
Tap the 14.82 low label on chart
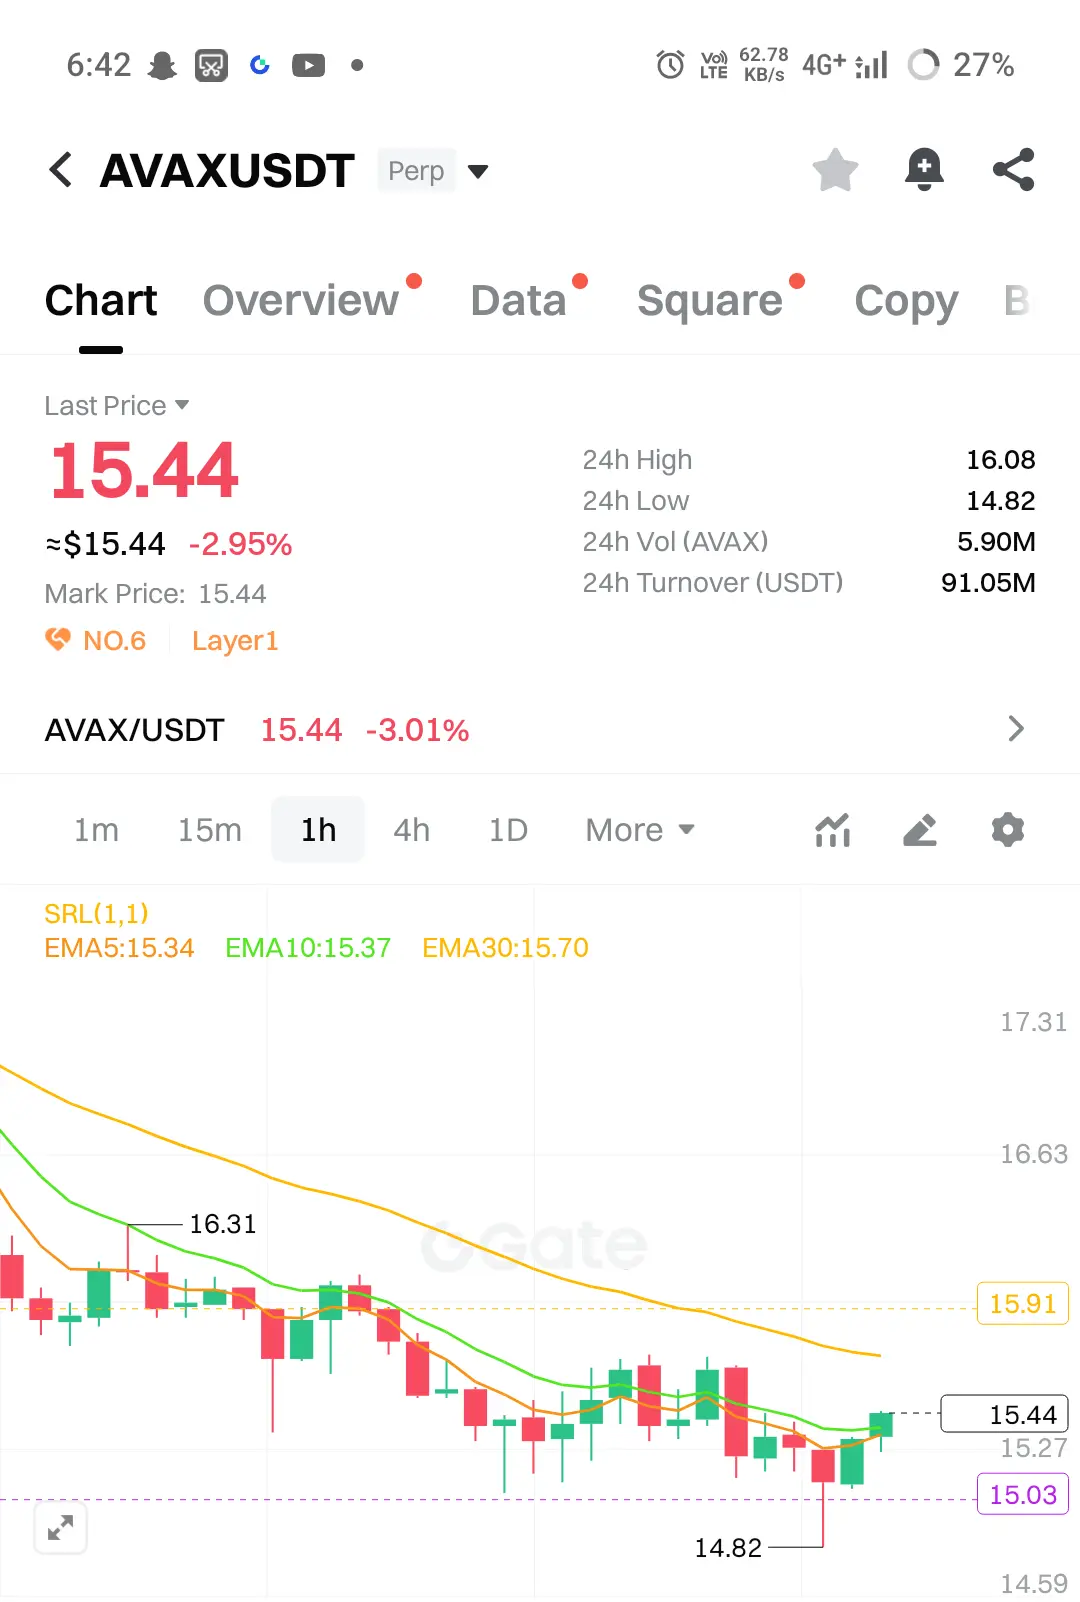click(728, 1548)
